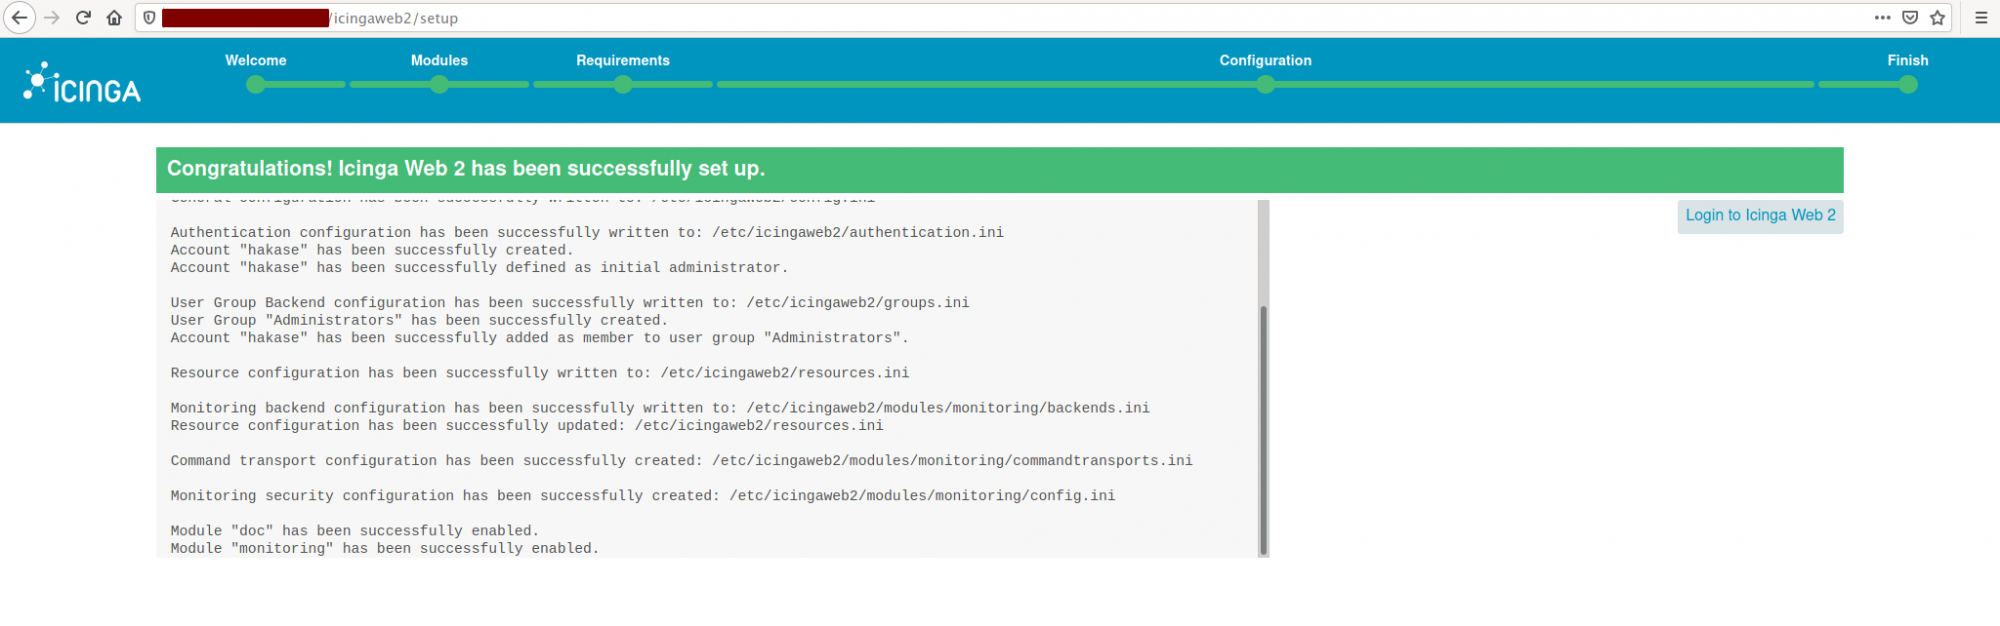Click 'Module "doc"' enabled line
2000x626 pixels.
[355, 531]
